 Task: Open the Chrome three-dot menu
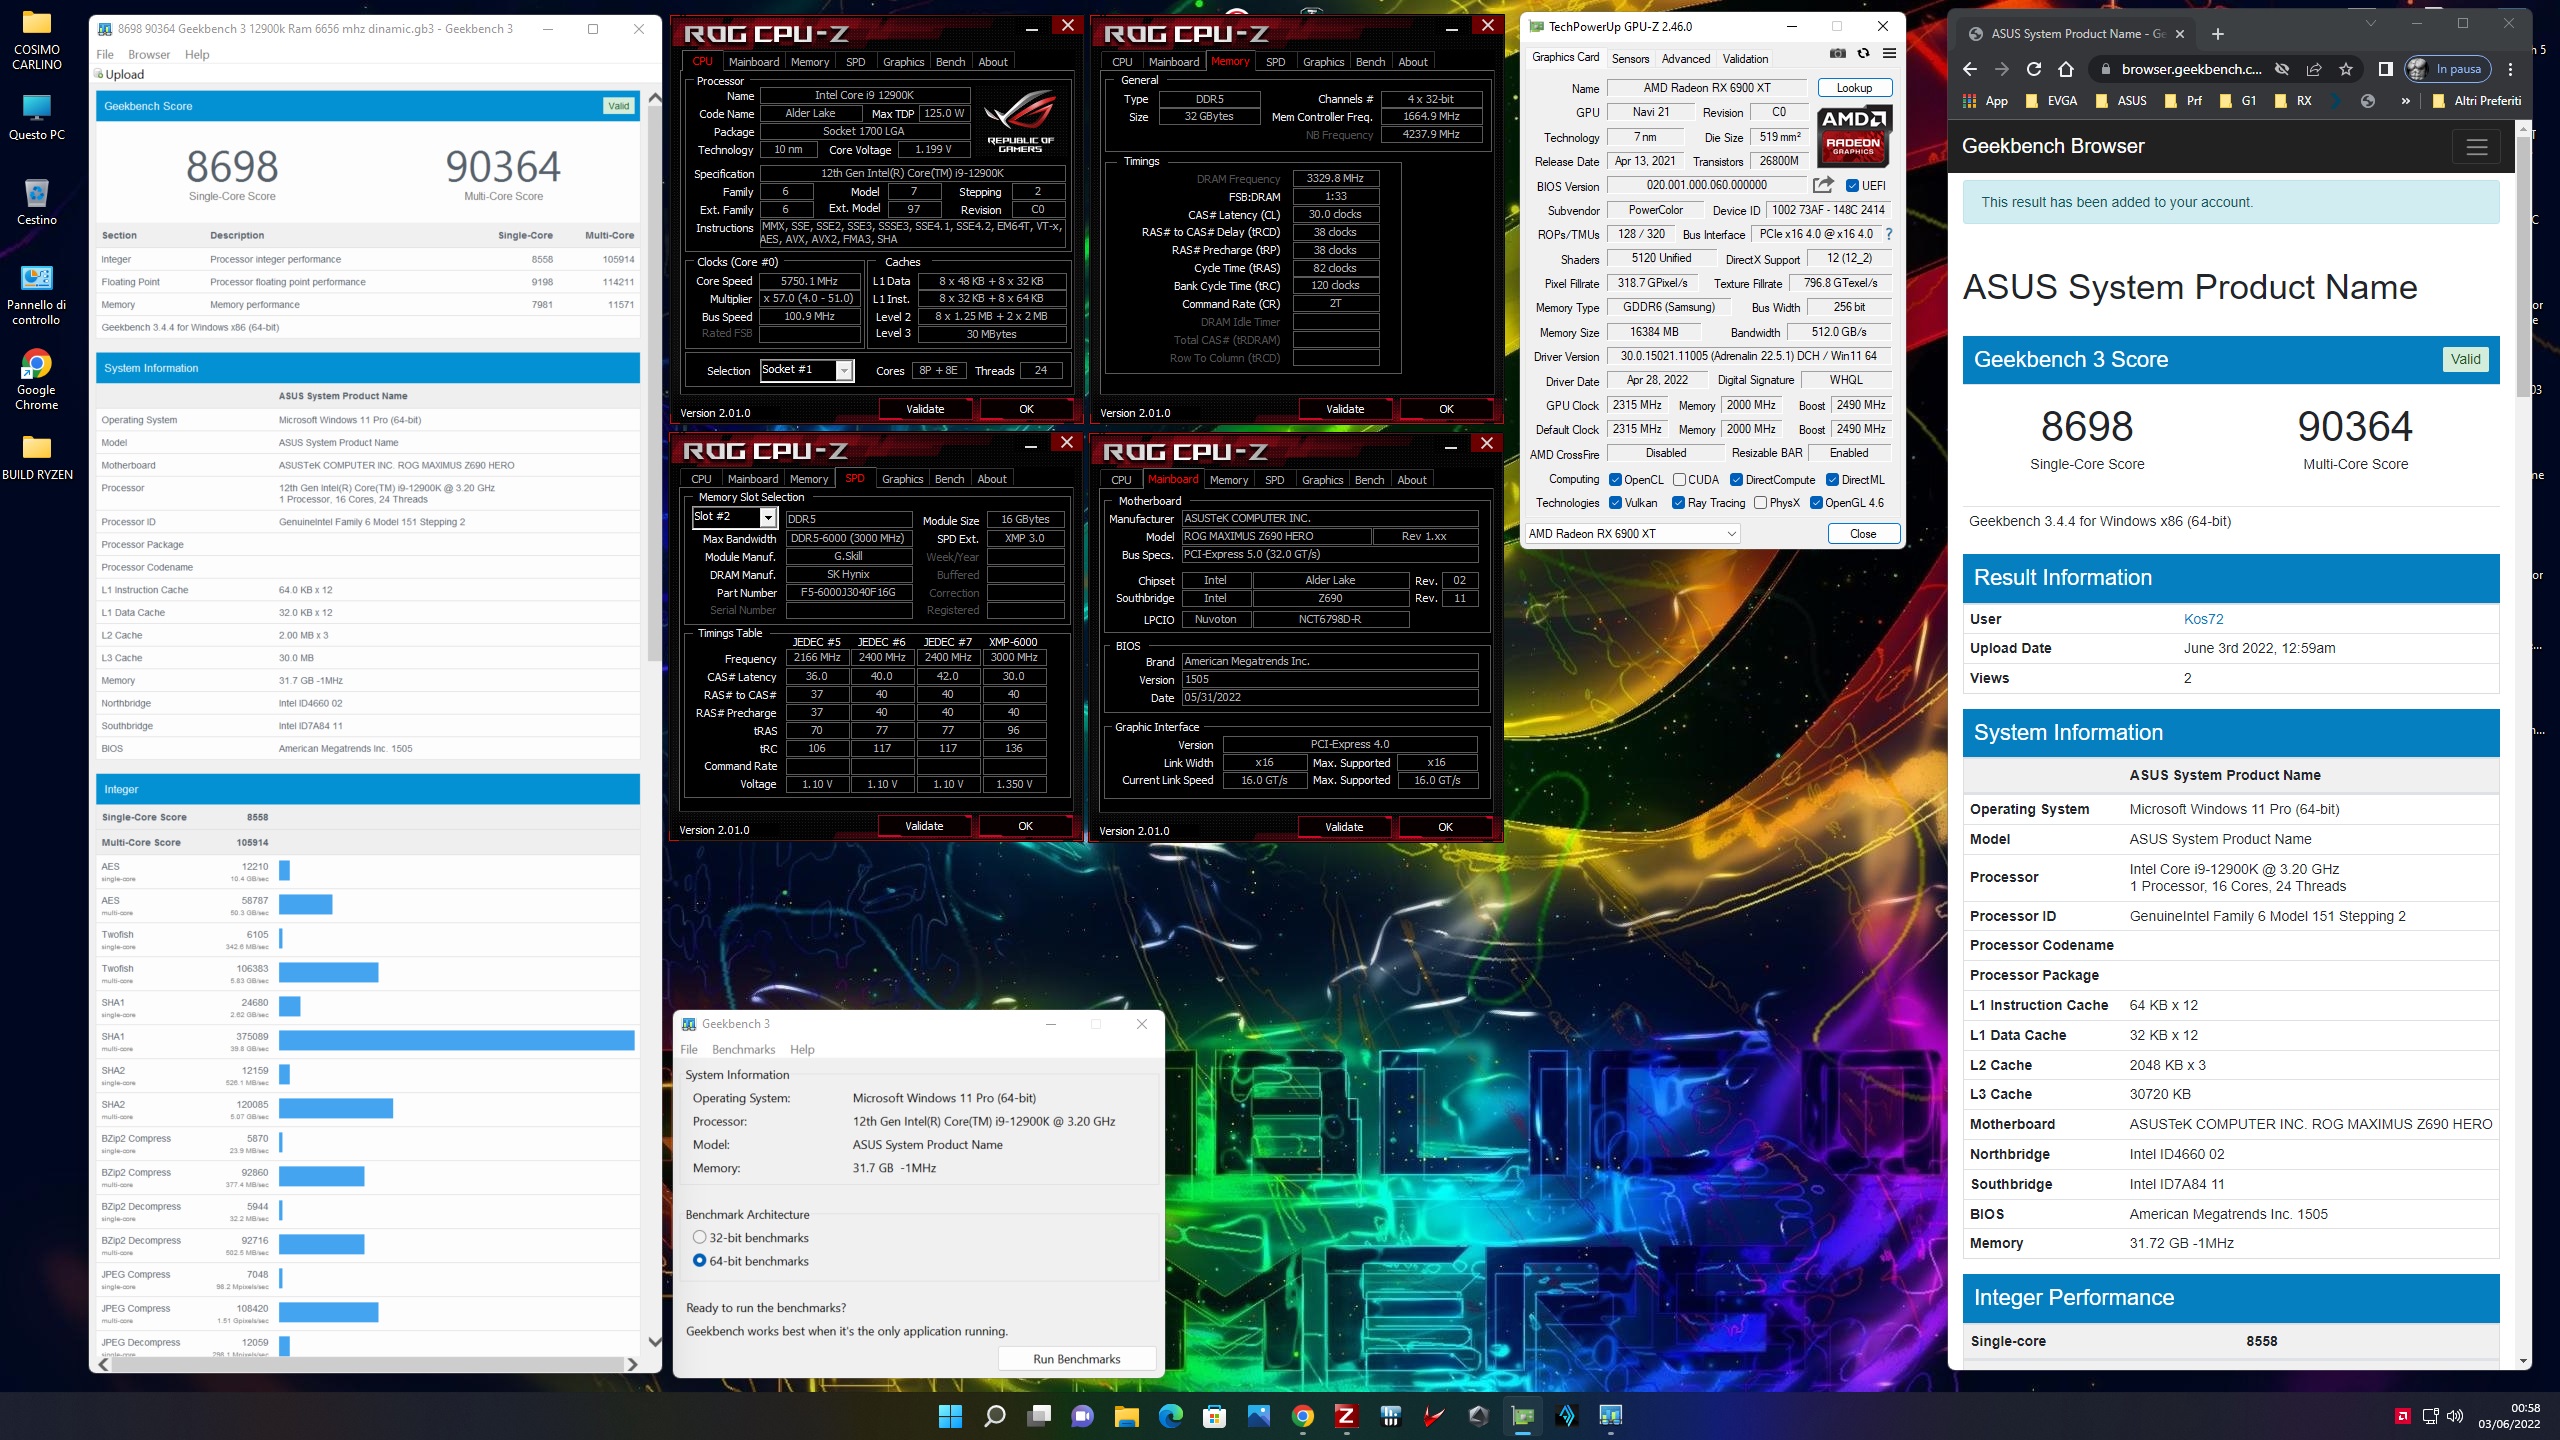click(2510, 69)
